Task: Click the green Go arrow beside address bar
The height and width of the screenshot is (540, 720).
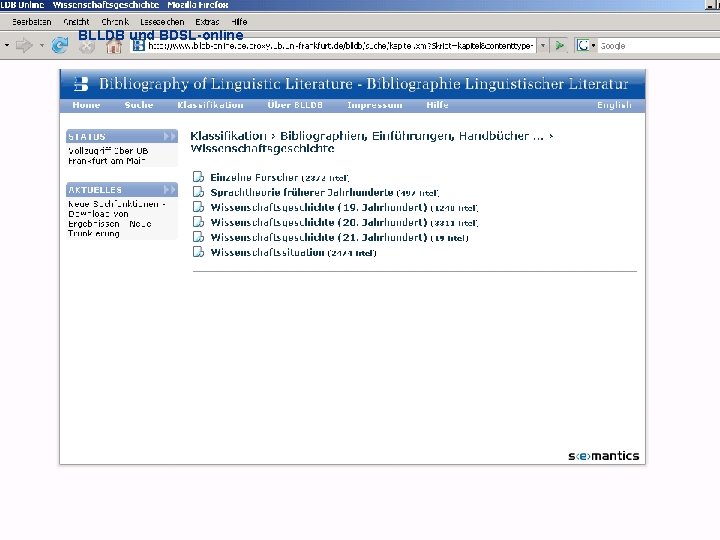Action: (x=559, y=45)
